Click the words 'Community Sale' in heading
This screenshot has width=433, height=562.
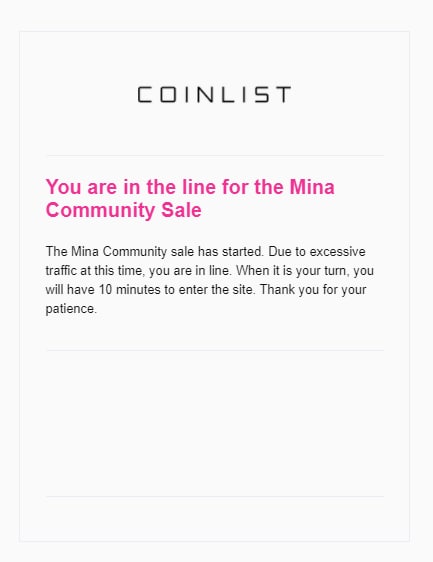pyautogui.click(x=123, y=210)
